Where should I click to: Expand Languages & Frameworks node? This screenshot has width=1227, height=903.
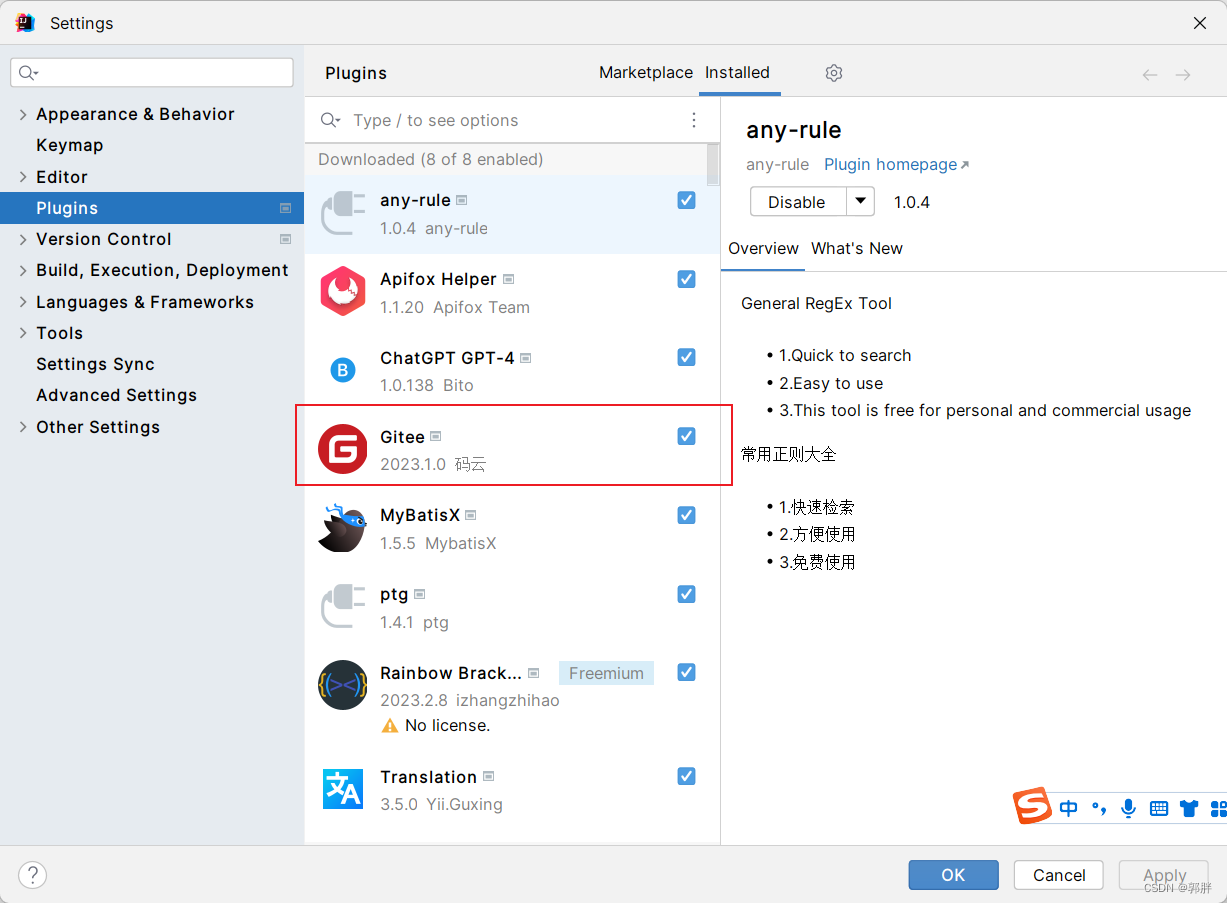coord(23,302)
